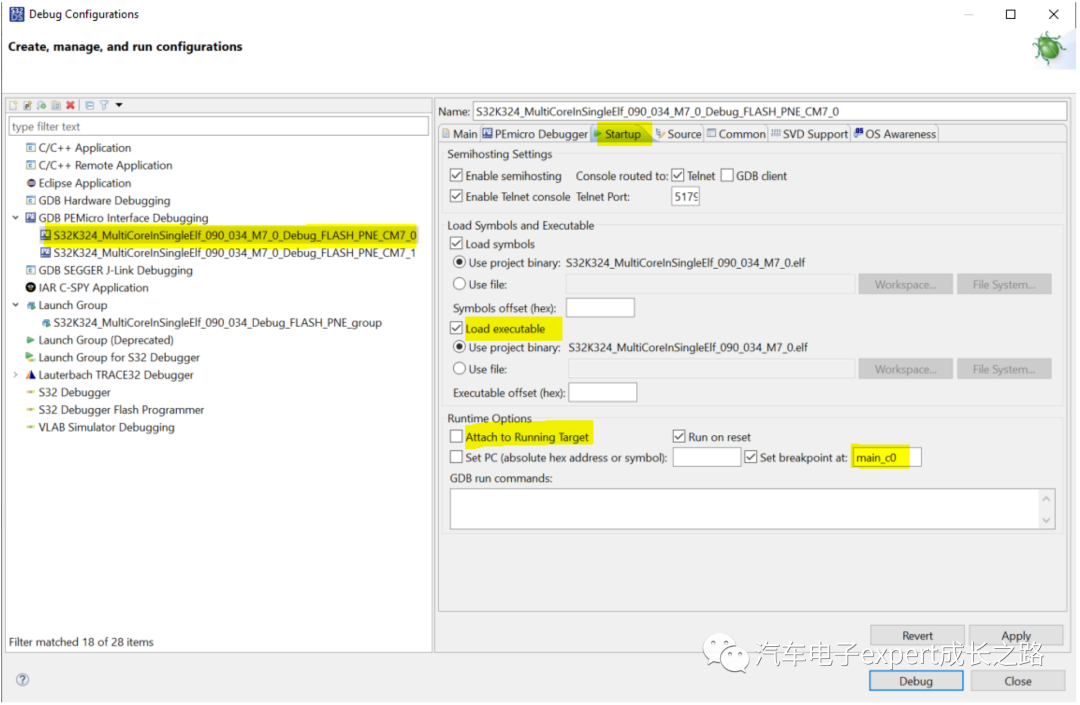Collapse all configuration tree items

90,105
